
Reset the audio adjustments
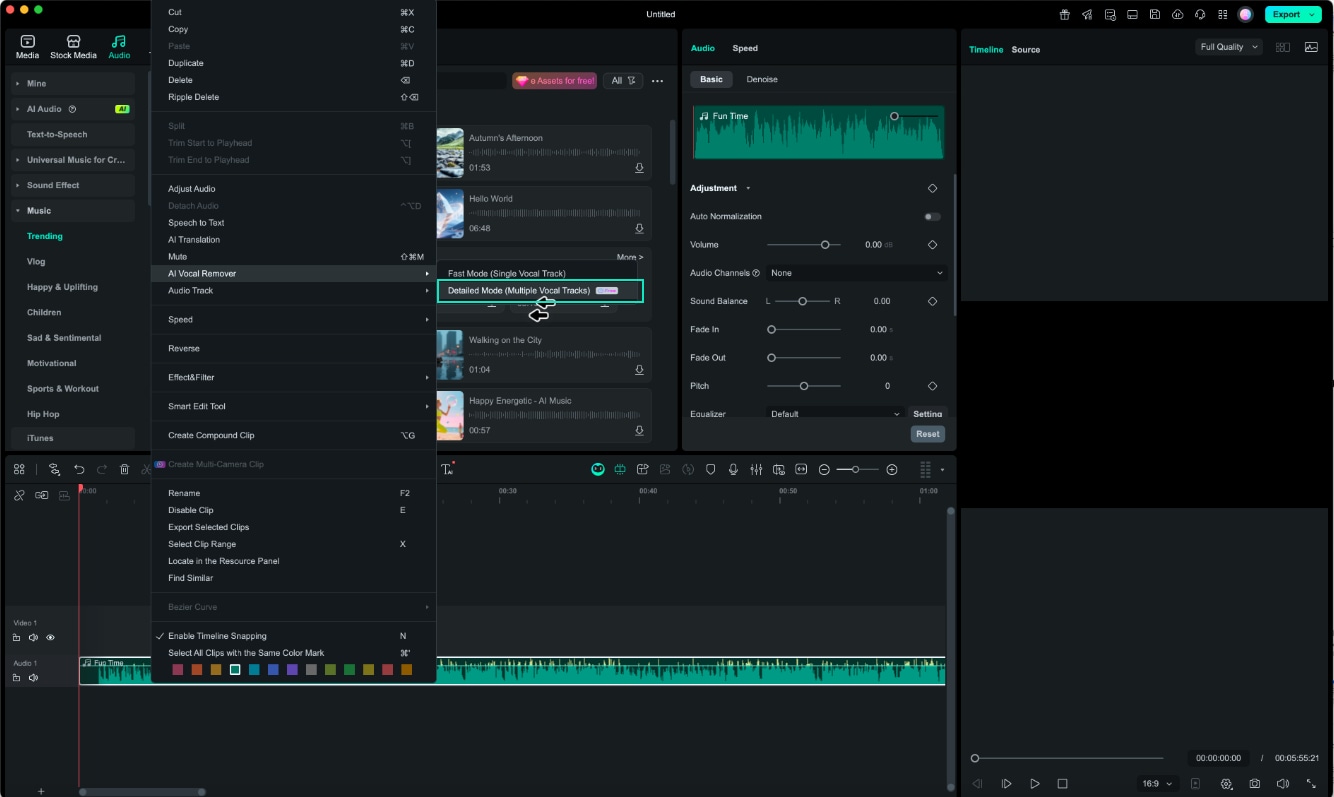point(927,434)
